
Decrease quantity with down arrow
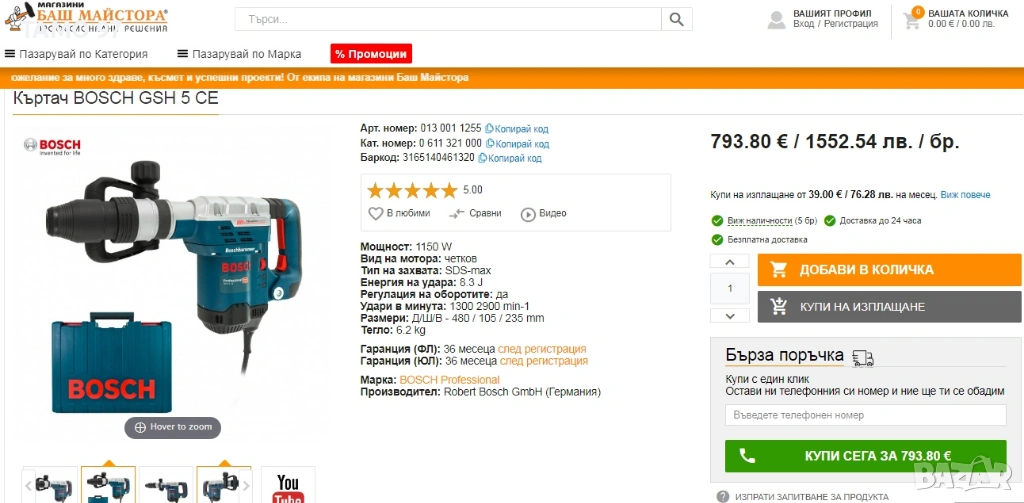coord(729,316)
